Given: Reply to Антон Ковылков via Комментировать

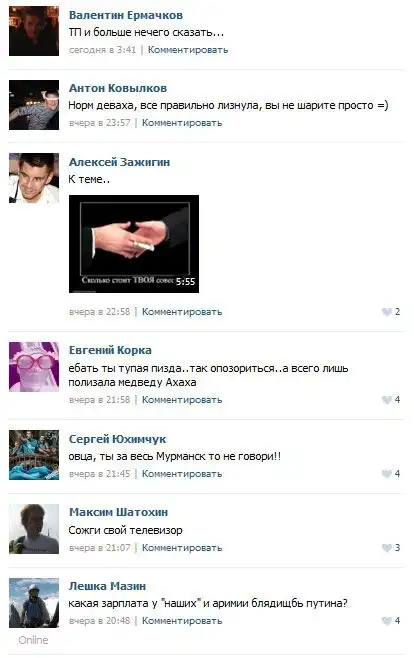Looking at the screenshot, I should coord(182,123).
